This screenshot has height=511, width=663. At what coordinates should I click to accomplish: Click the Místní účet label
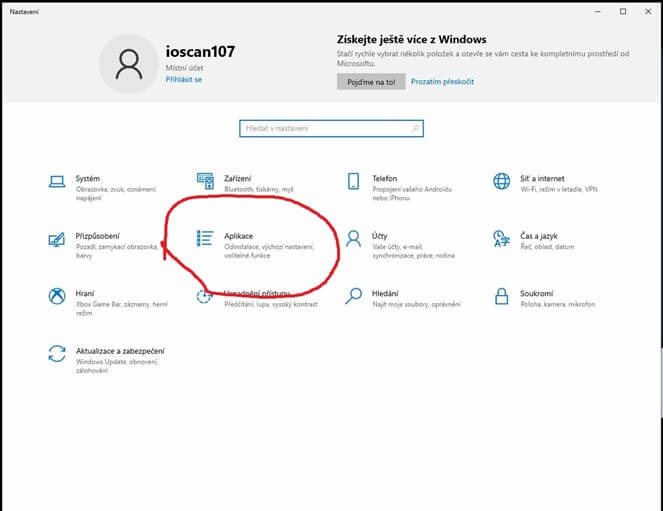[184, 68]
